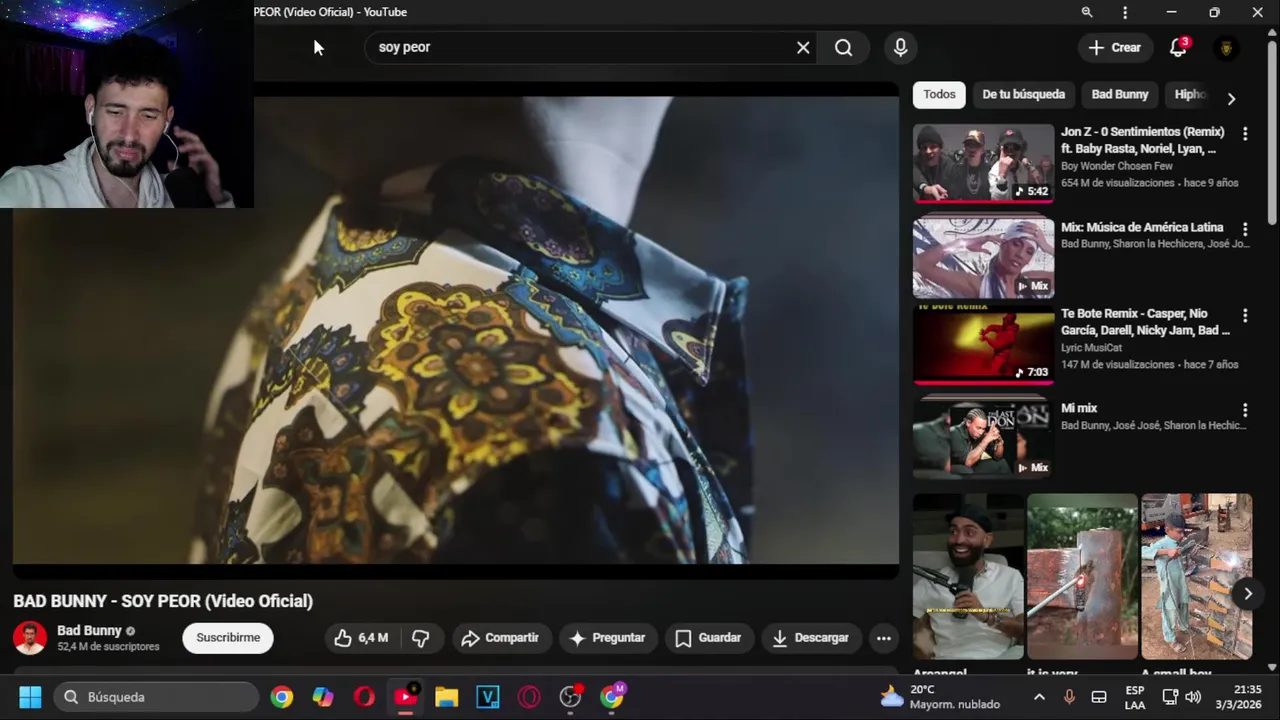The width and height of the screenshot is (1280, 720).
Task: Open the Te Bote Remix thumbnail
Action: pyautogui.click(x=983, y=344)
